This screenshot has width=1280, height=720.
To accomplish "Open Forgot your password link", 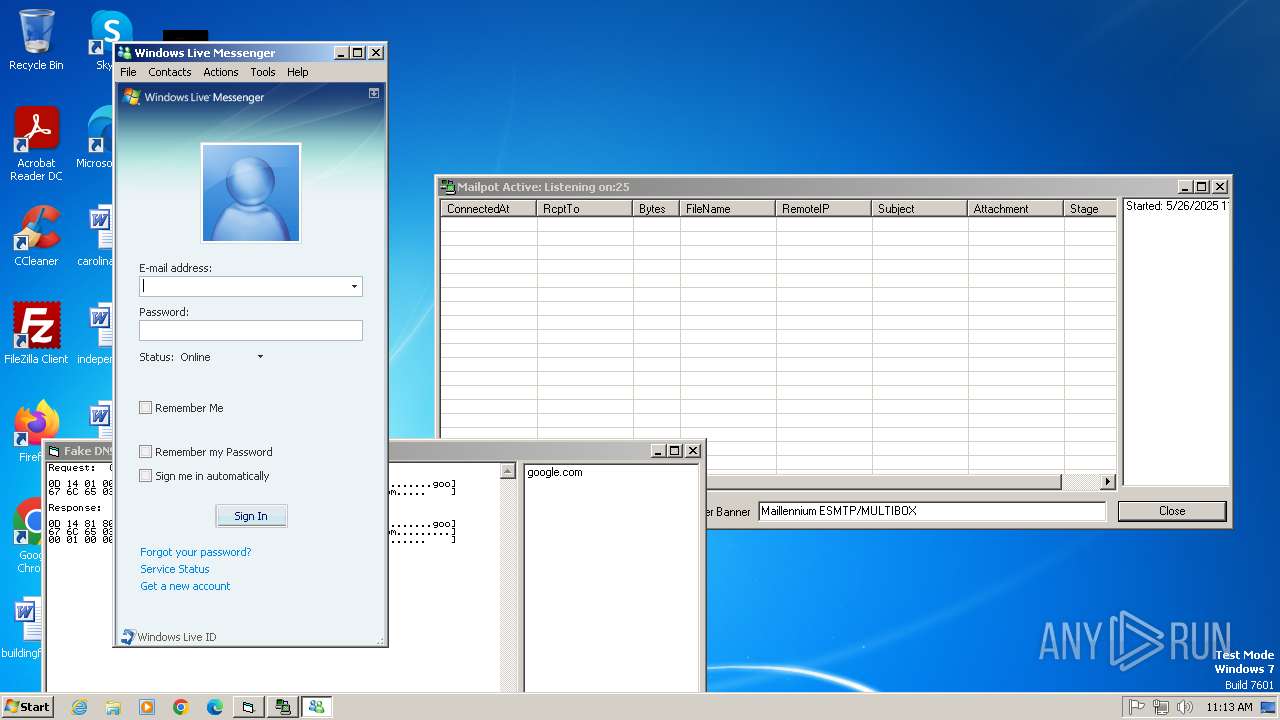I will pyautogui.click(x=196, y=552).
